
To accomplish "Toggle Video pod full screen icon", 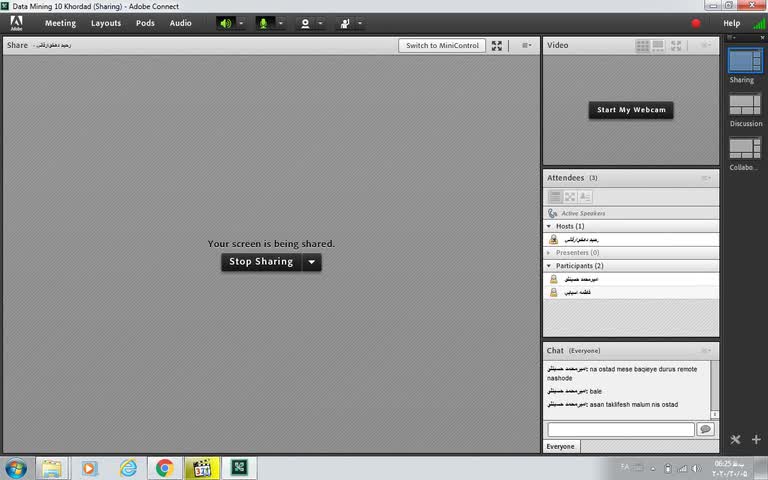I will (676, 46).
